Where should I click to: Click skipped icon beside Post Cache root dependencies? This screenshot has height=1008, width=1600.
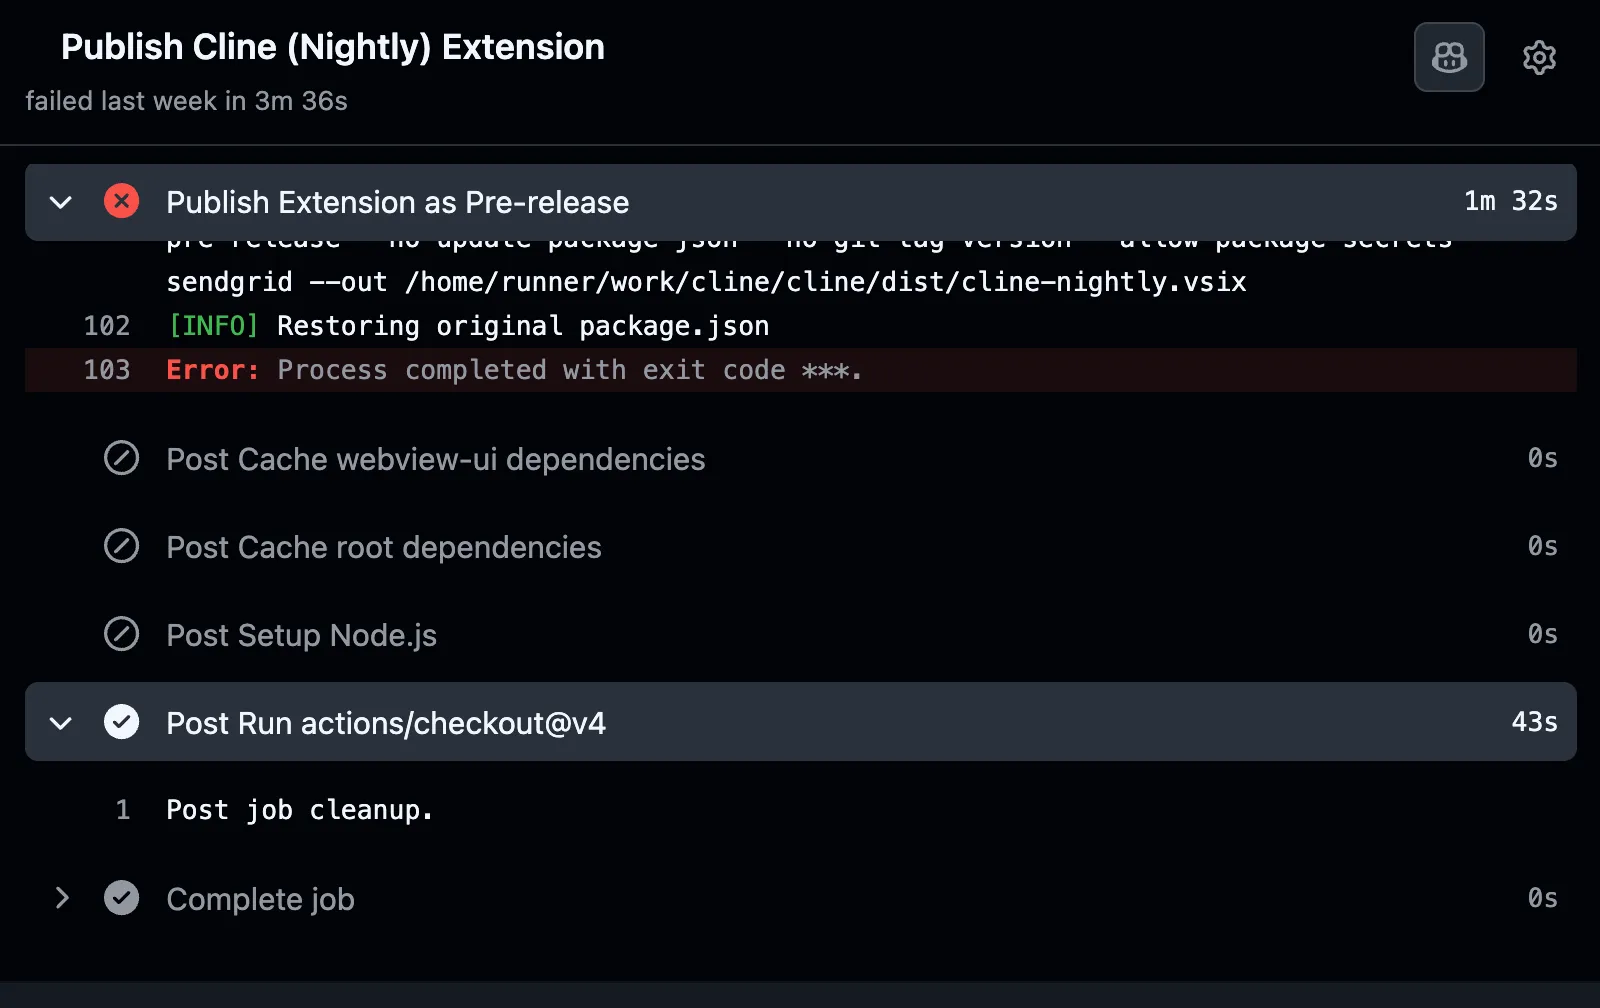[121, 546]
